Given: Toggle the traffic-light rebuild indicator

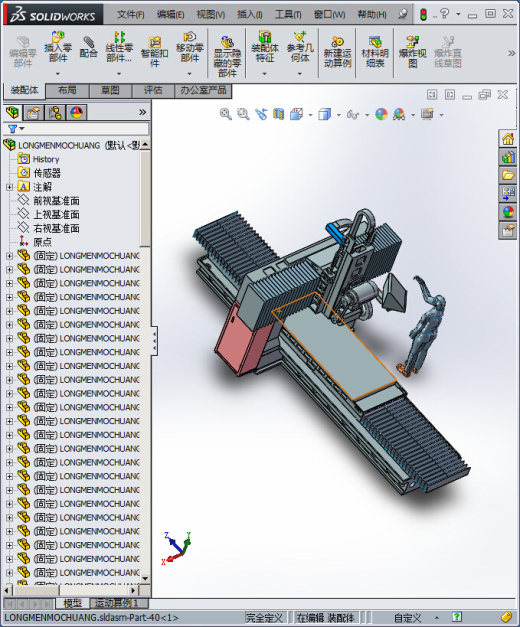Looking at the screenshot, I should (423, 14).
